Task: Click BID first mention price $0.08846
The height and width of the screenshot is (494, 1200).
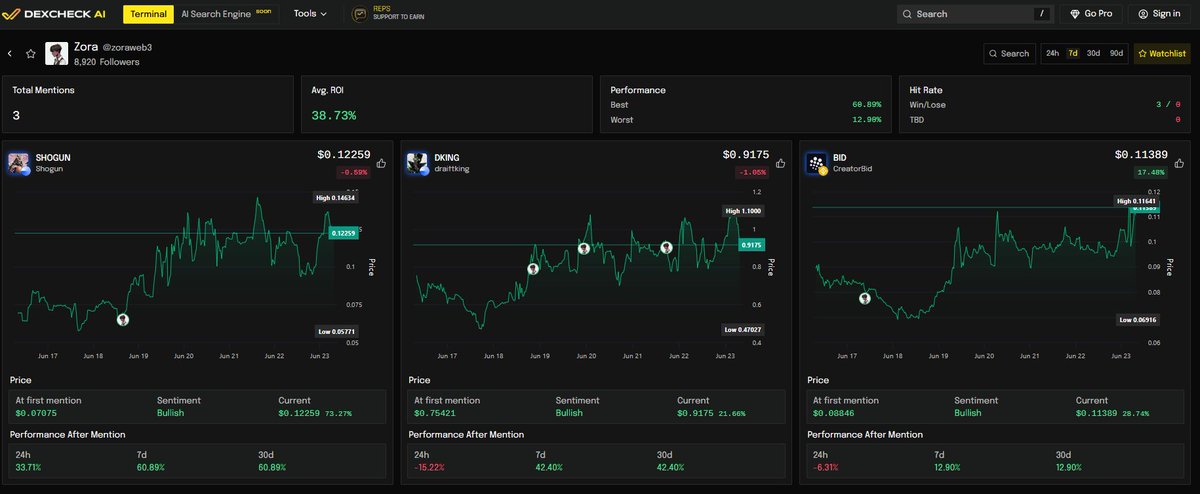Action: tap(833, 413)
